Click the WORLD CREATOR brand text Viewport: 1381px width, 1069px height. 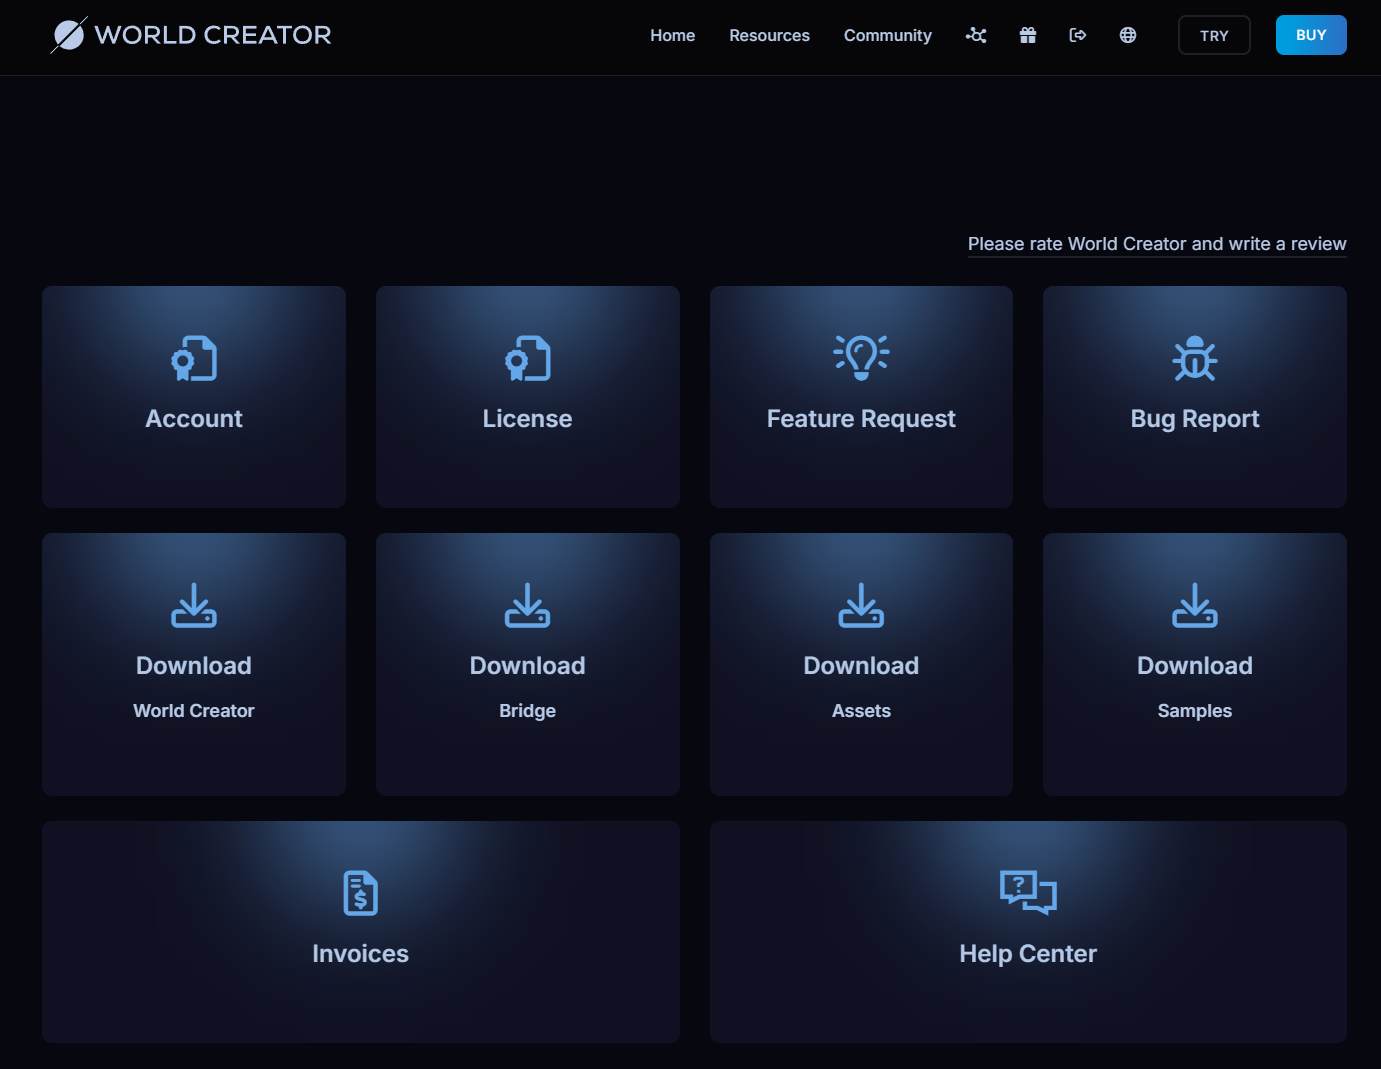pyautogui.click(x=213, y=35)
